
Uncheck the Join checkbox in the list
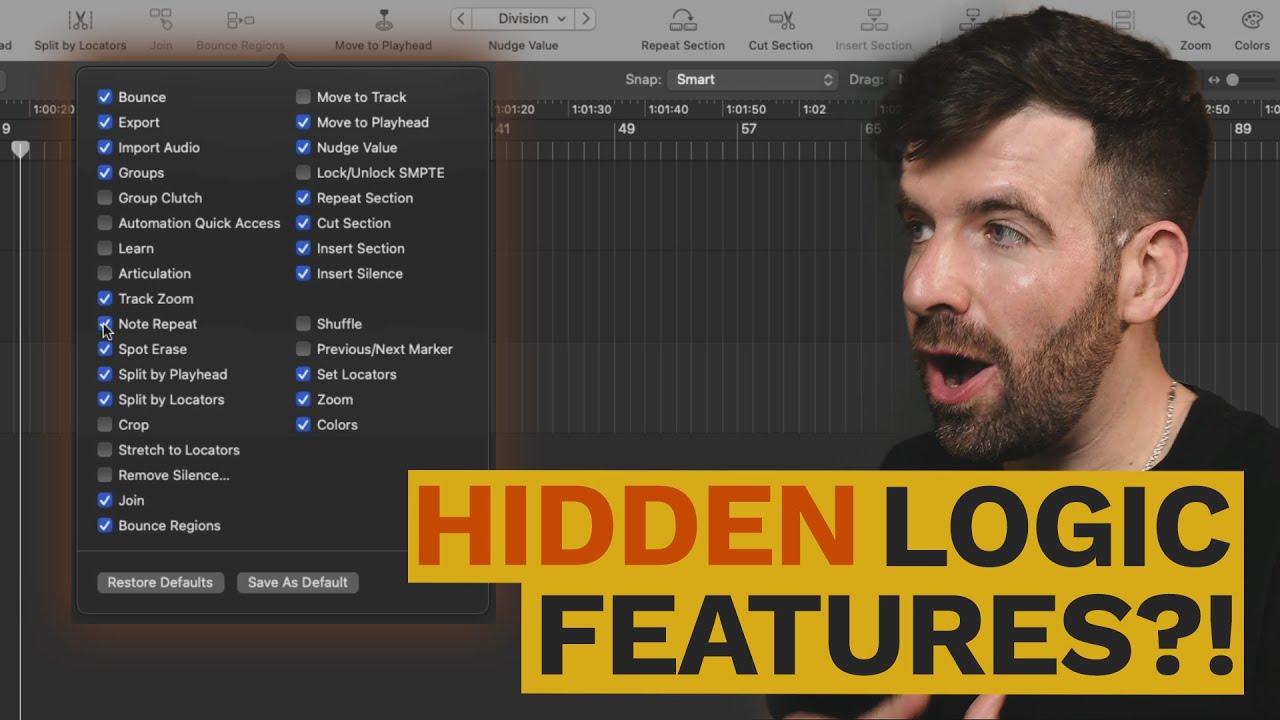tap(105, 500)
